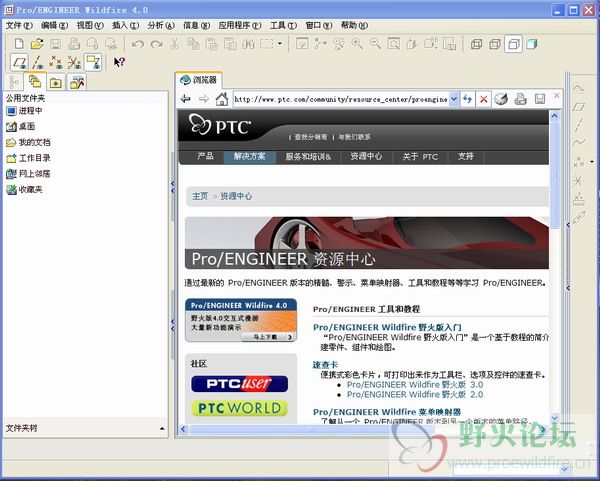This screenshot has width=600, height=481.
Task: Open the 工作目录 working directory
Action: coord(28,158)
